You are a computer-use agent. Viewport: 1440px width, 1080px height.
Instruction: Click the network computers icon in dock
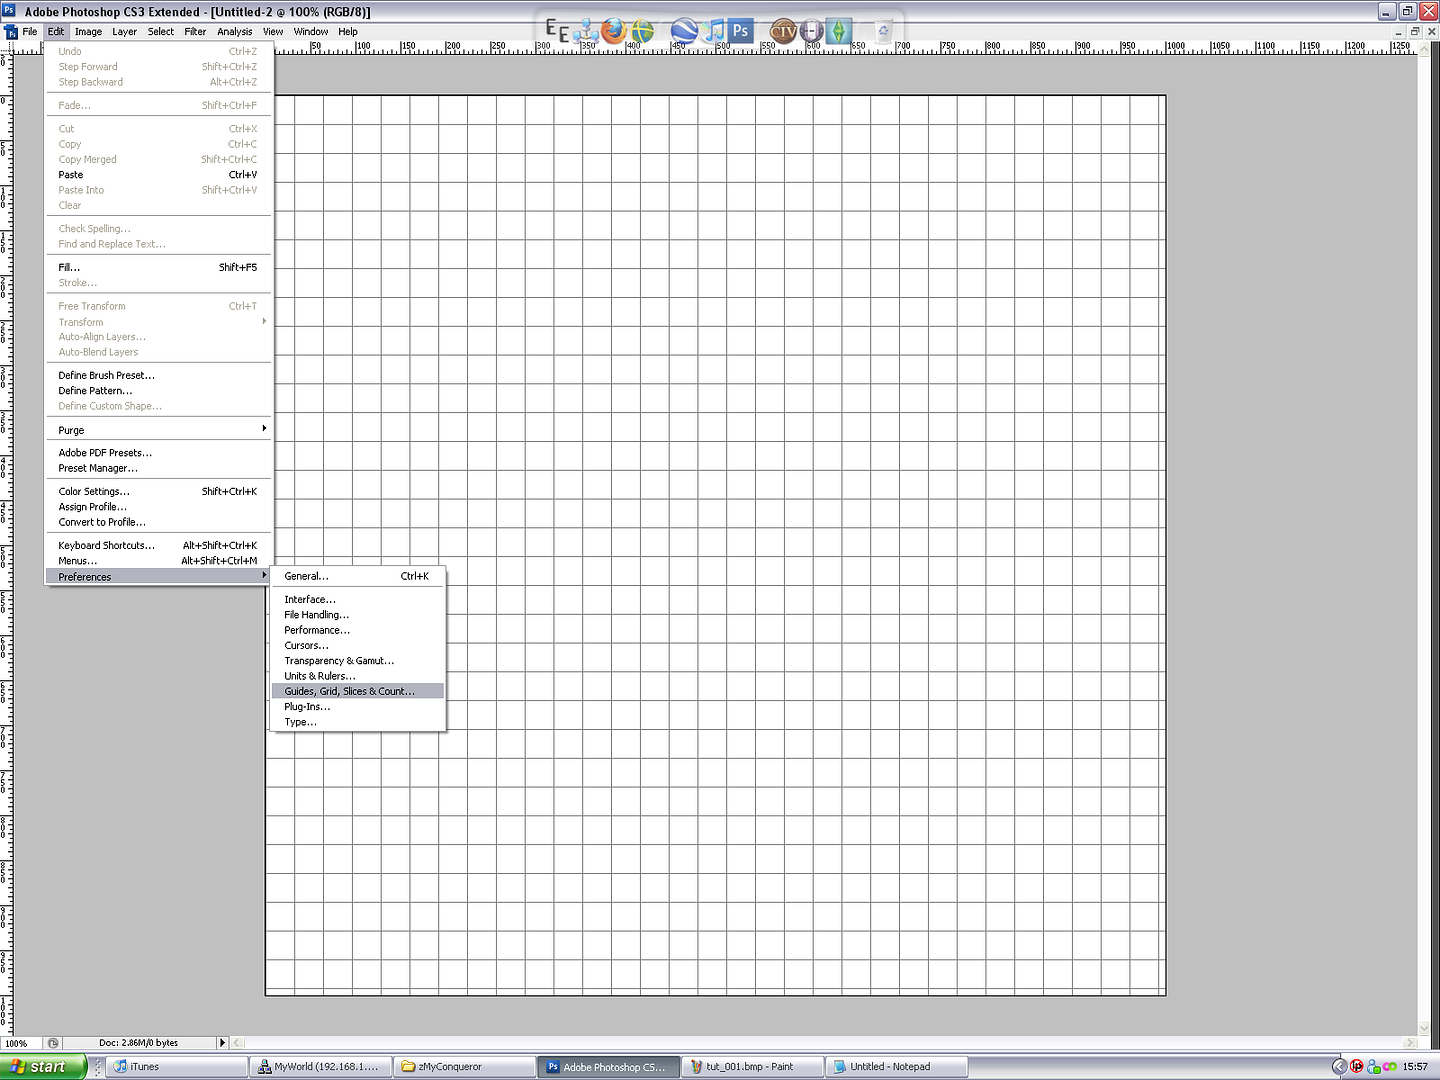(586, 31)
